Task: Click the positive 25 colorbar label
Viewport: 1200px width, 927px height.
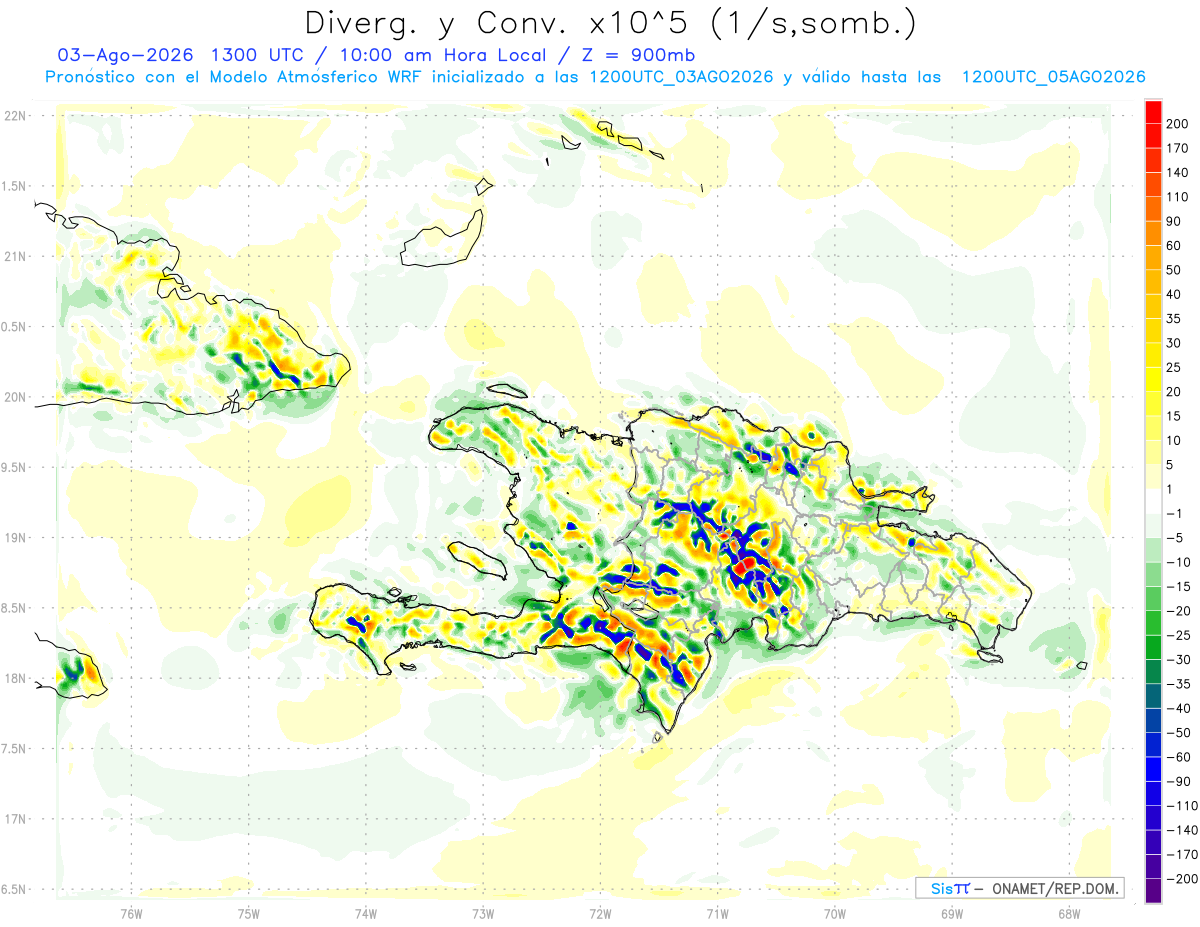Action: click(1175, 368)
